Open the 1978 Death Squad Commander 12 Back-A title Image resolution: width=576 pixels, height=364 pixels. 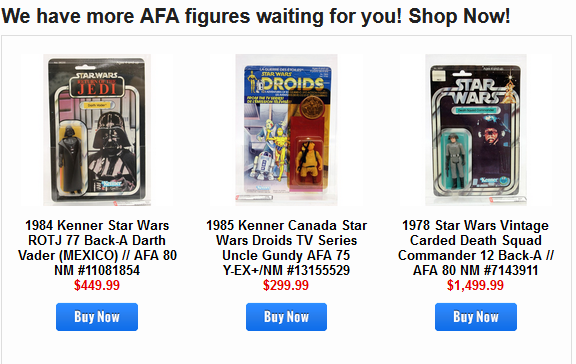tap(476, 248)
